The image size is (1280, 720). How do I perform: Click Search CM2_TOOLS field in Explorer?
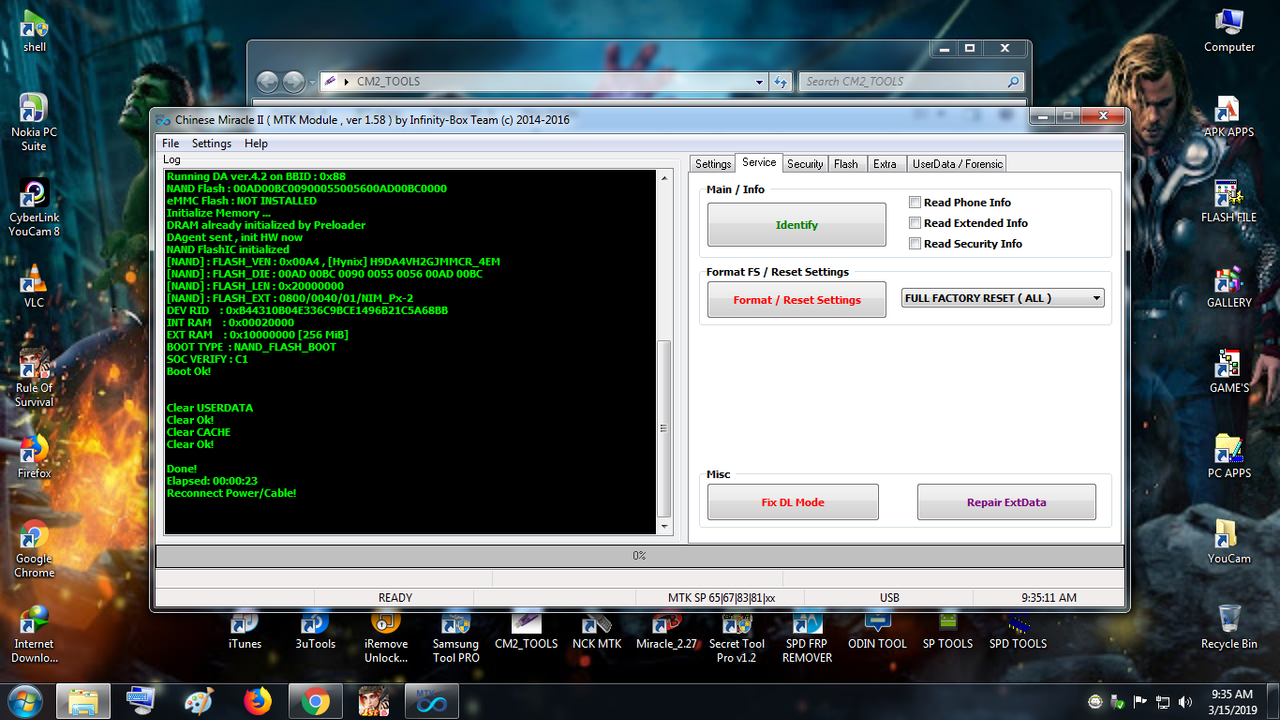pos(912,82)
